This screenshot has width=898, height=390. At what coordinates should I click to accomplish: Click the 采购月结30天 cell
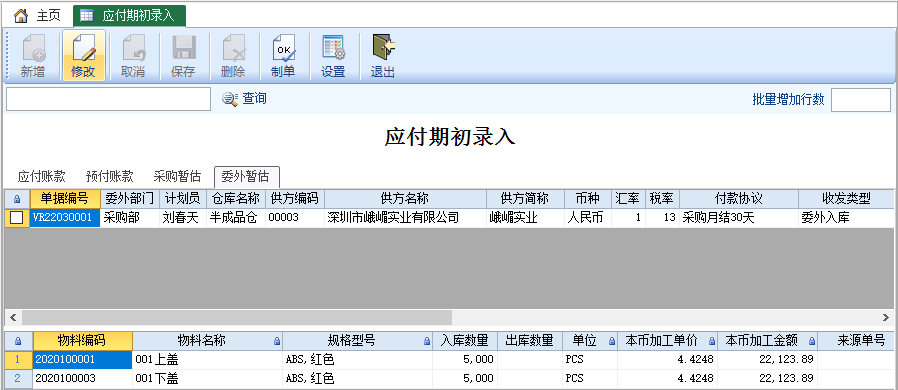[739, 218]
